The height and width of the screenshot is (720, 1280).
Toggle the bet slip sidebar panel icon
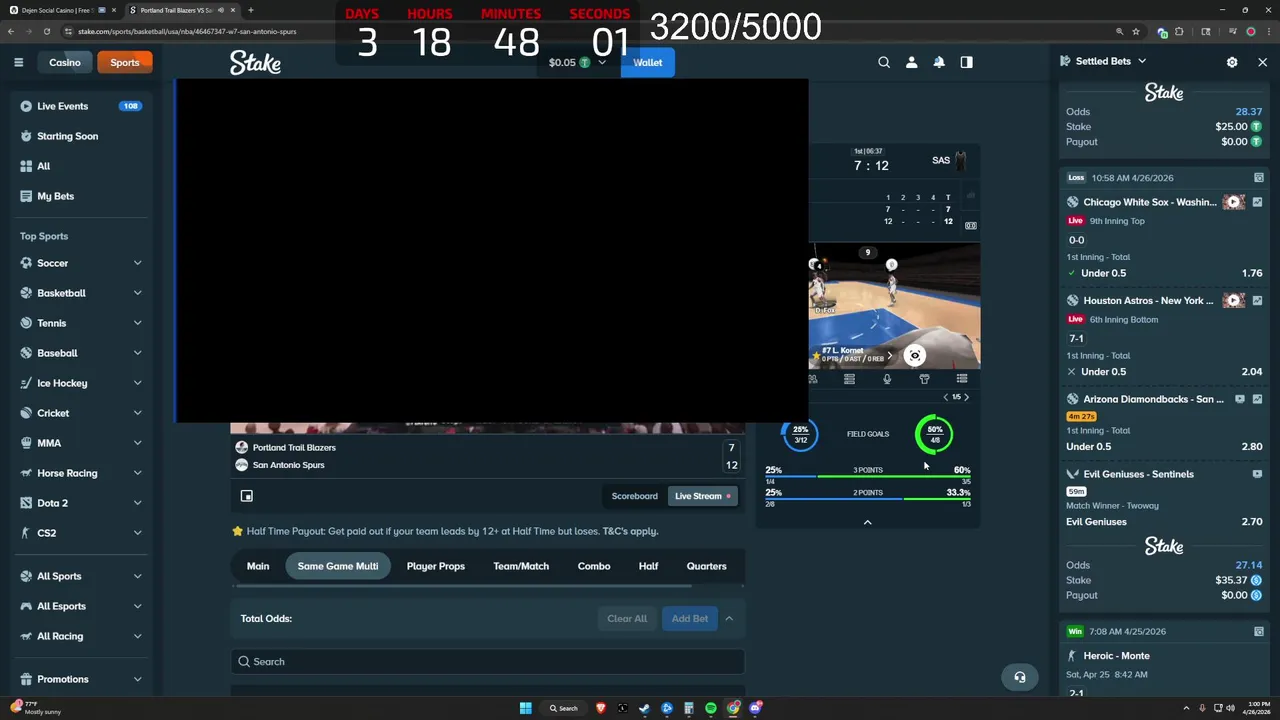coord(966,62)
